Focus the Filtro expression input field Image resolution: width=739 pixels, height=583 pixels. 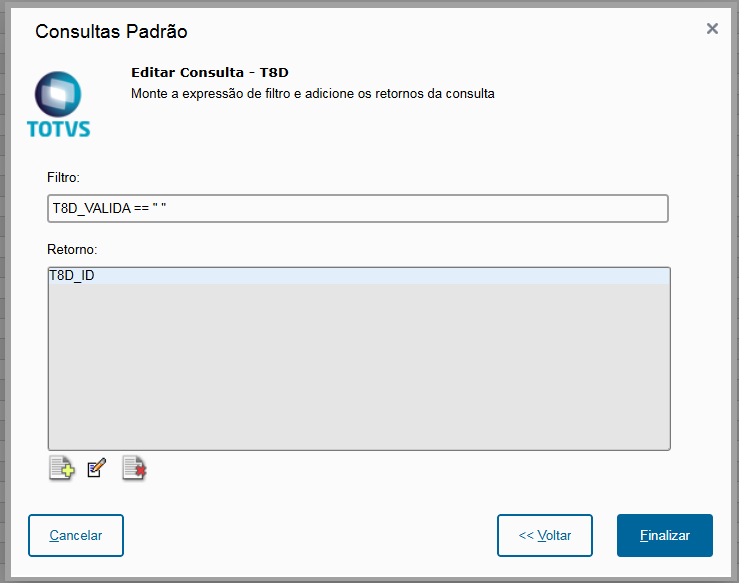click(x=358, y=209)
